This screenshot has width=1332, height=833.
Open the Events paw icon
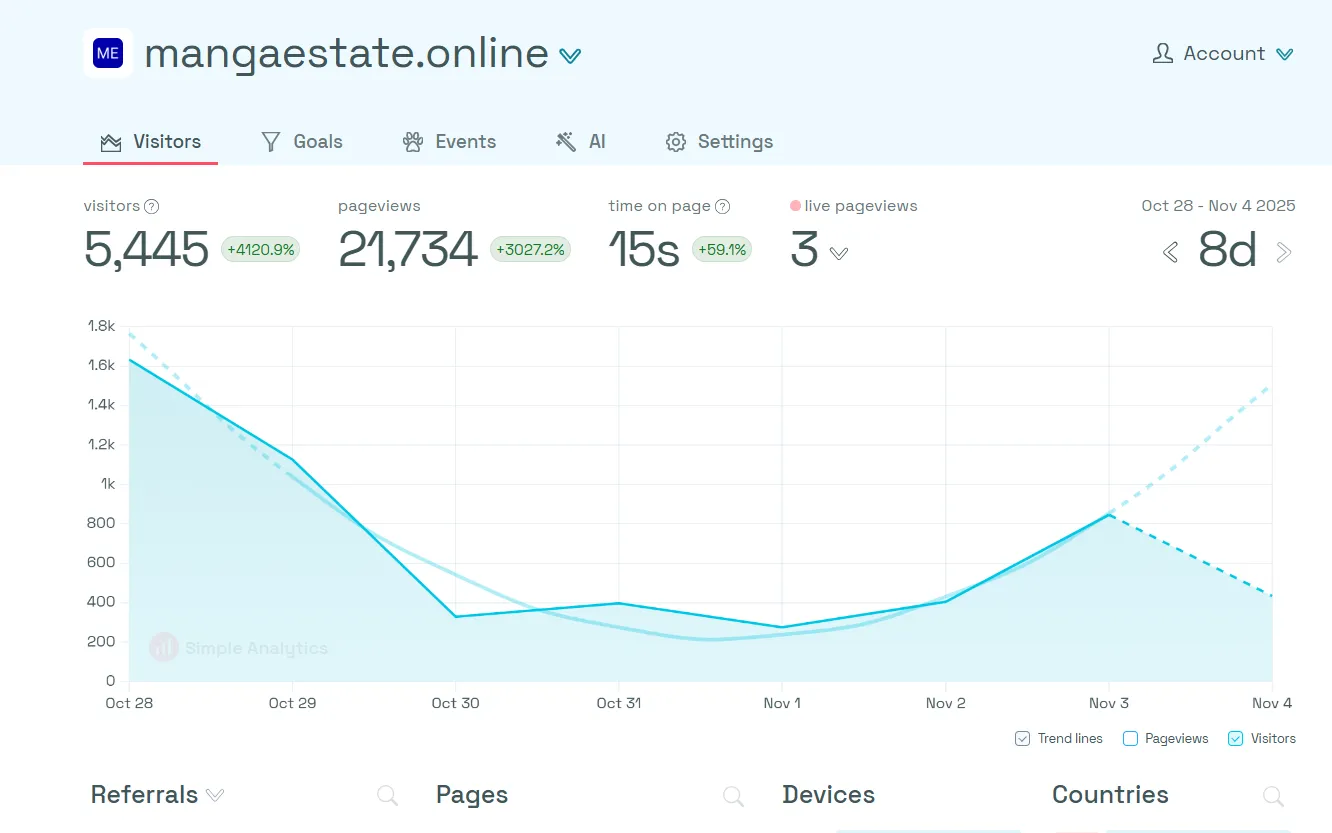[x=412, y=141]
